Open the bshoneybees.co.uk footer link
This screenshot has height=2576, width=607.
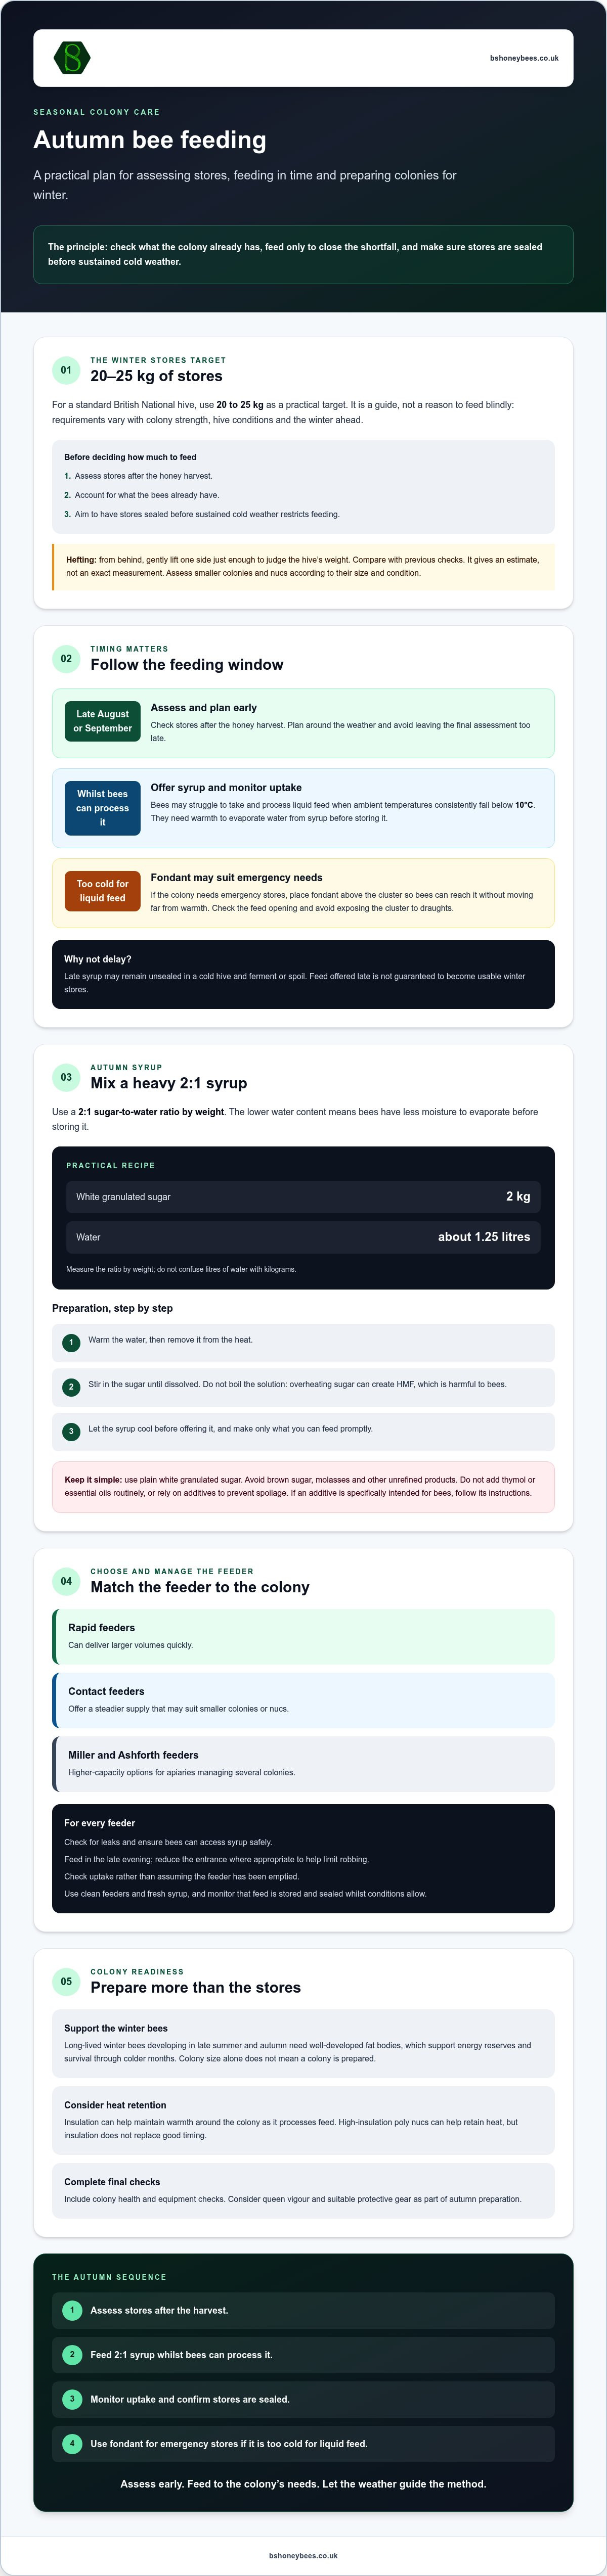(303, 2555)
